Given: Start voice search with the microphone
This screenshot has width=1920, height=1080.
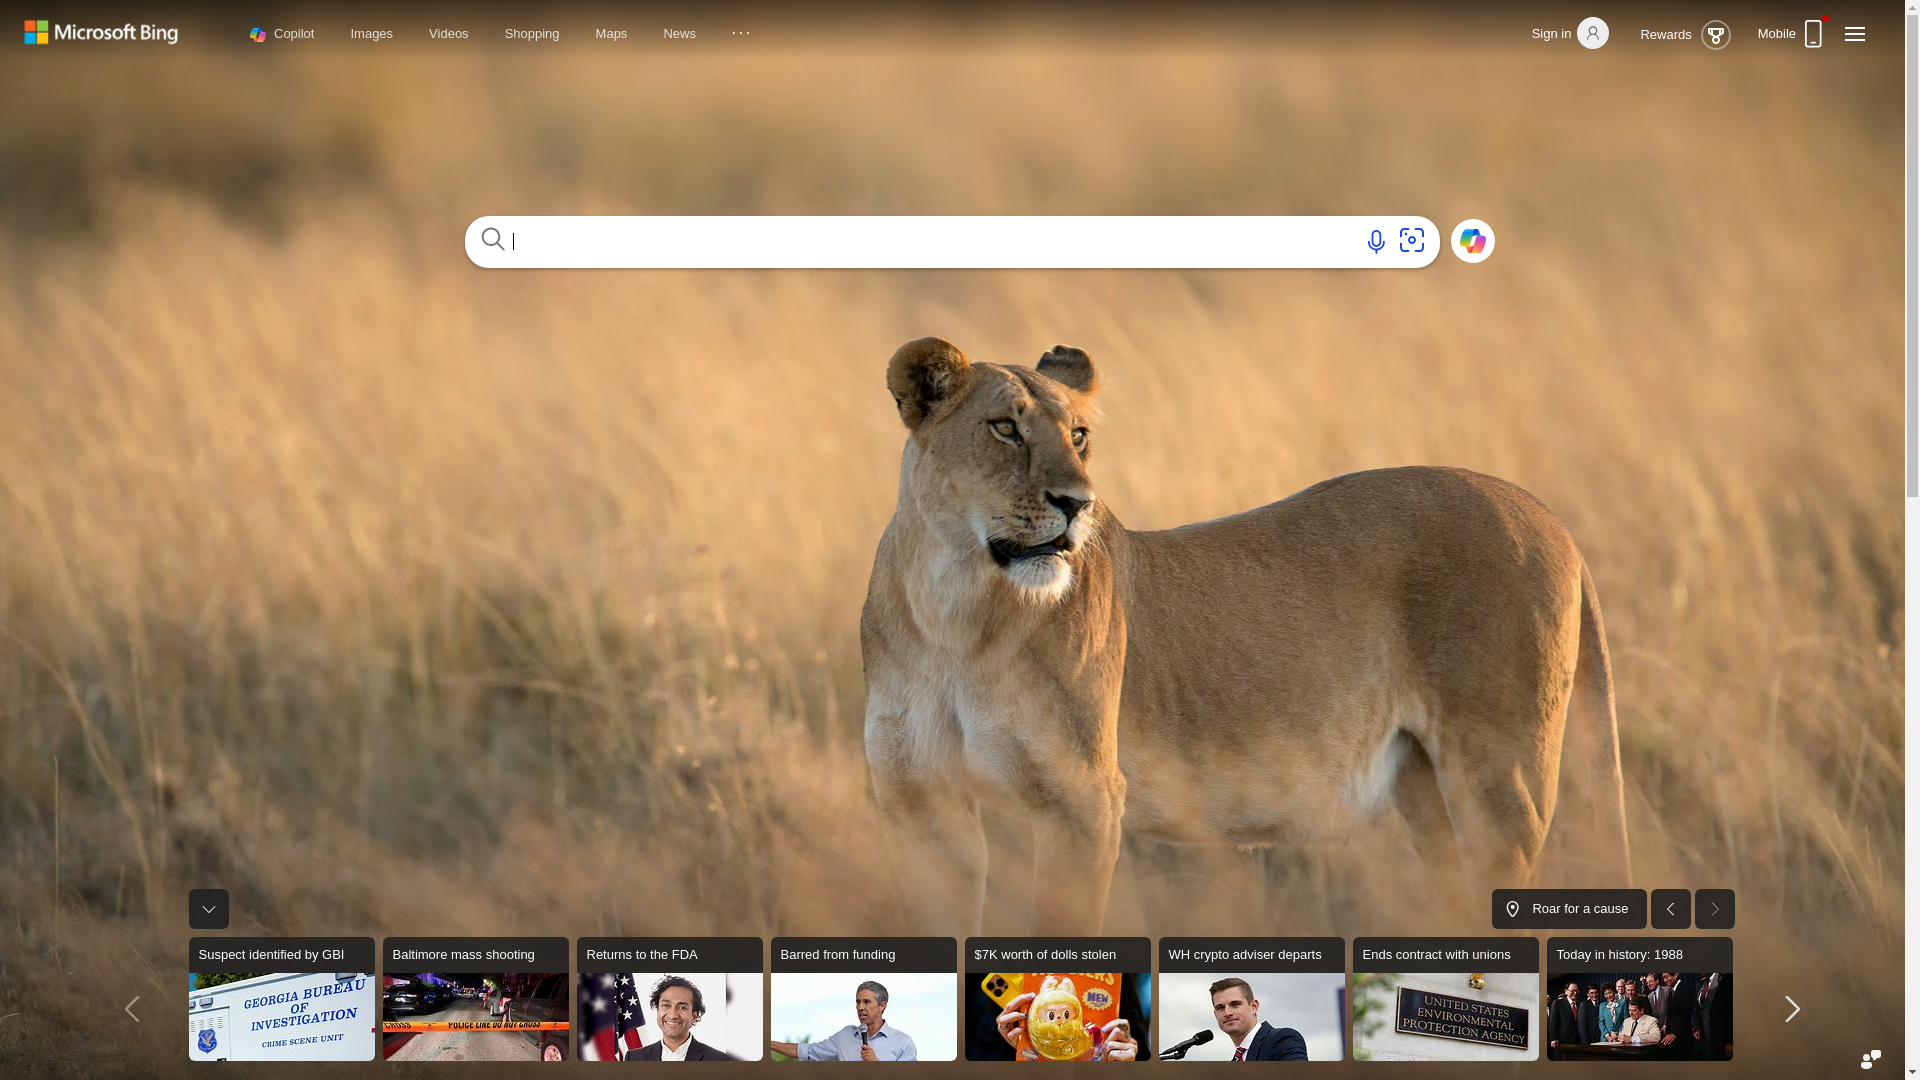Looking at the screenshot, I should pyautogui.click(x=1376, y=241).
